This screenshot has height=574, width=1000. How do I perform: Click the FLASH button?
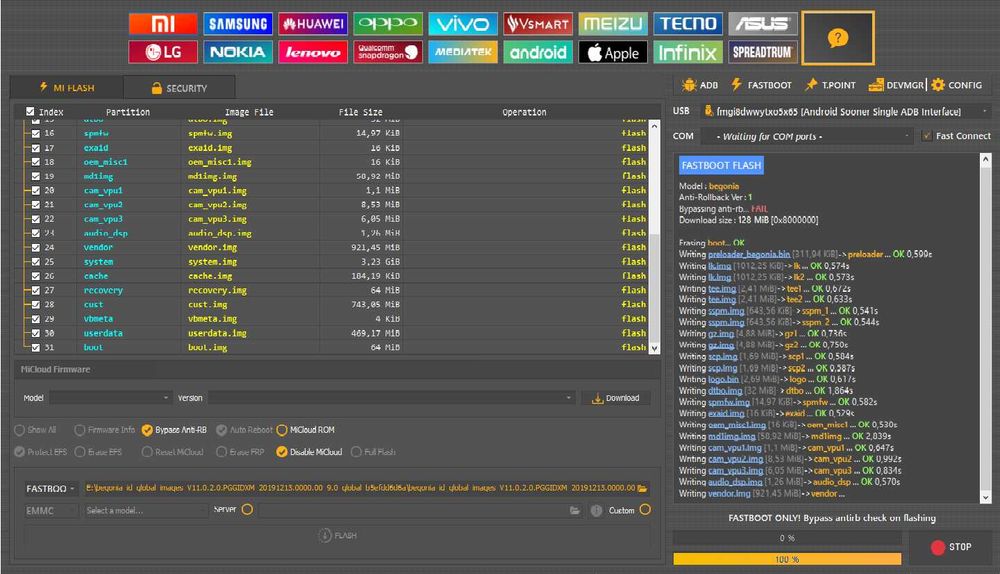click(x=337, y=535)
